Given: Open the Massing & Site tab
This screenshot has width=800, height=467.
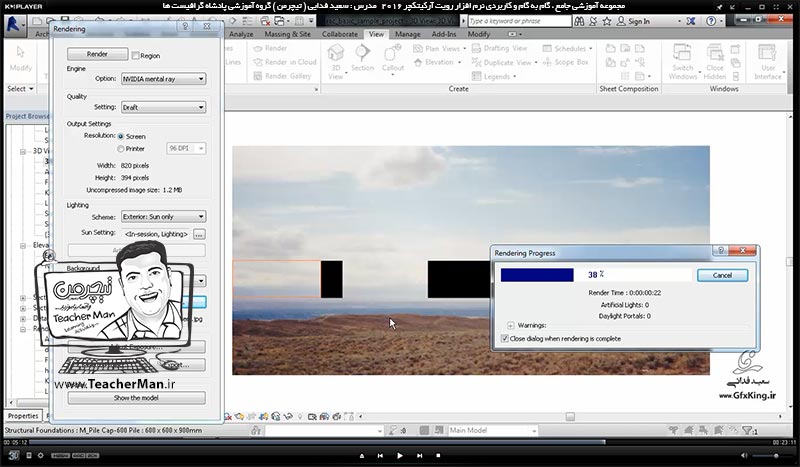Looking at the screenshot, I should [287, 34].
